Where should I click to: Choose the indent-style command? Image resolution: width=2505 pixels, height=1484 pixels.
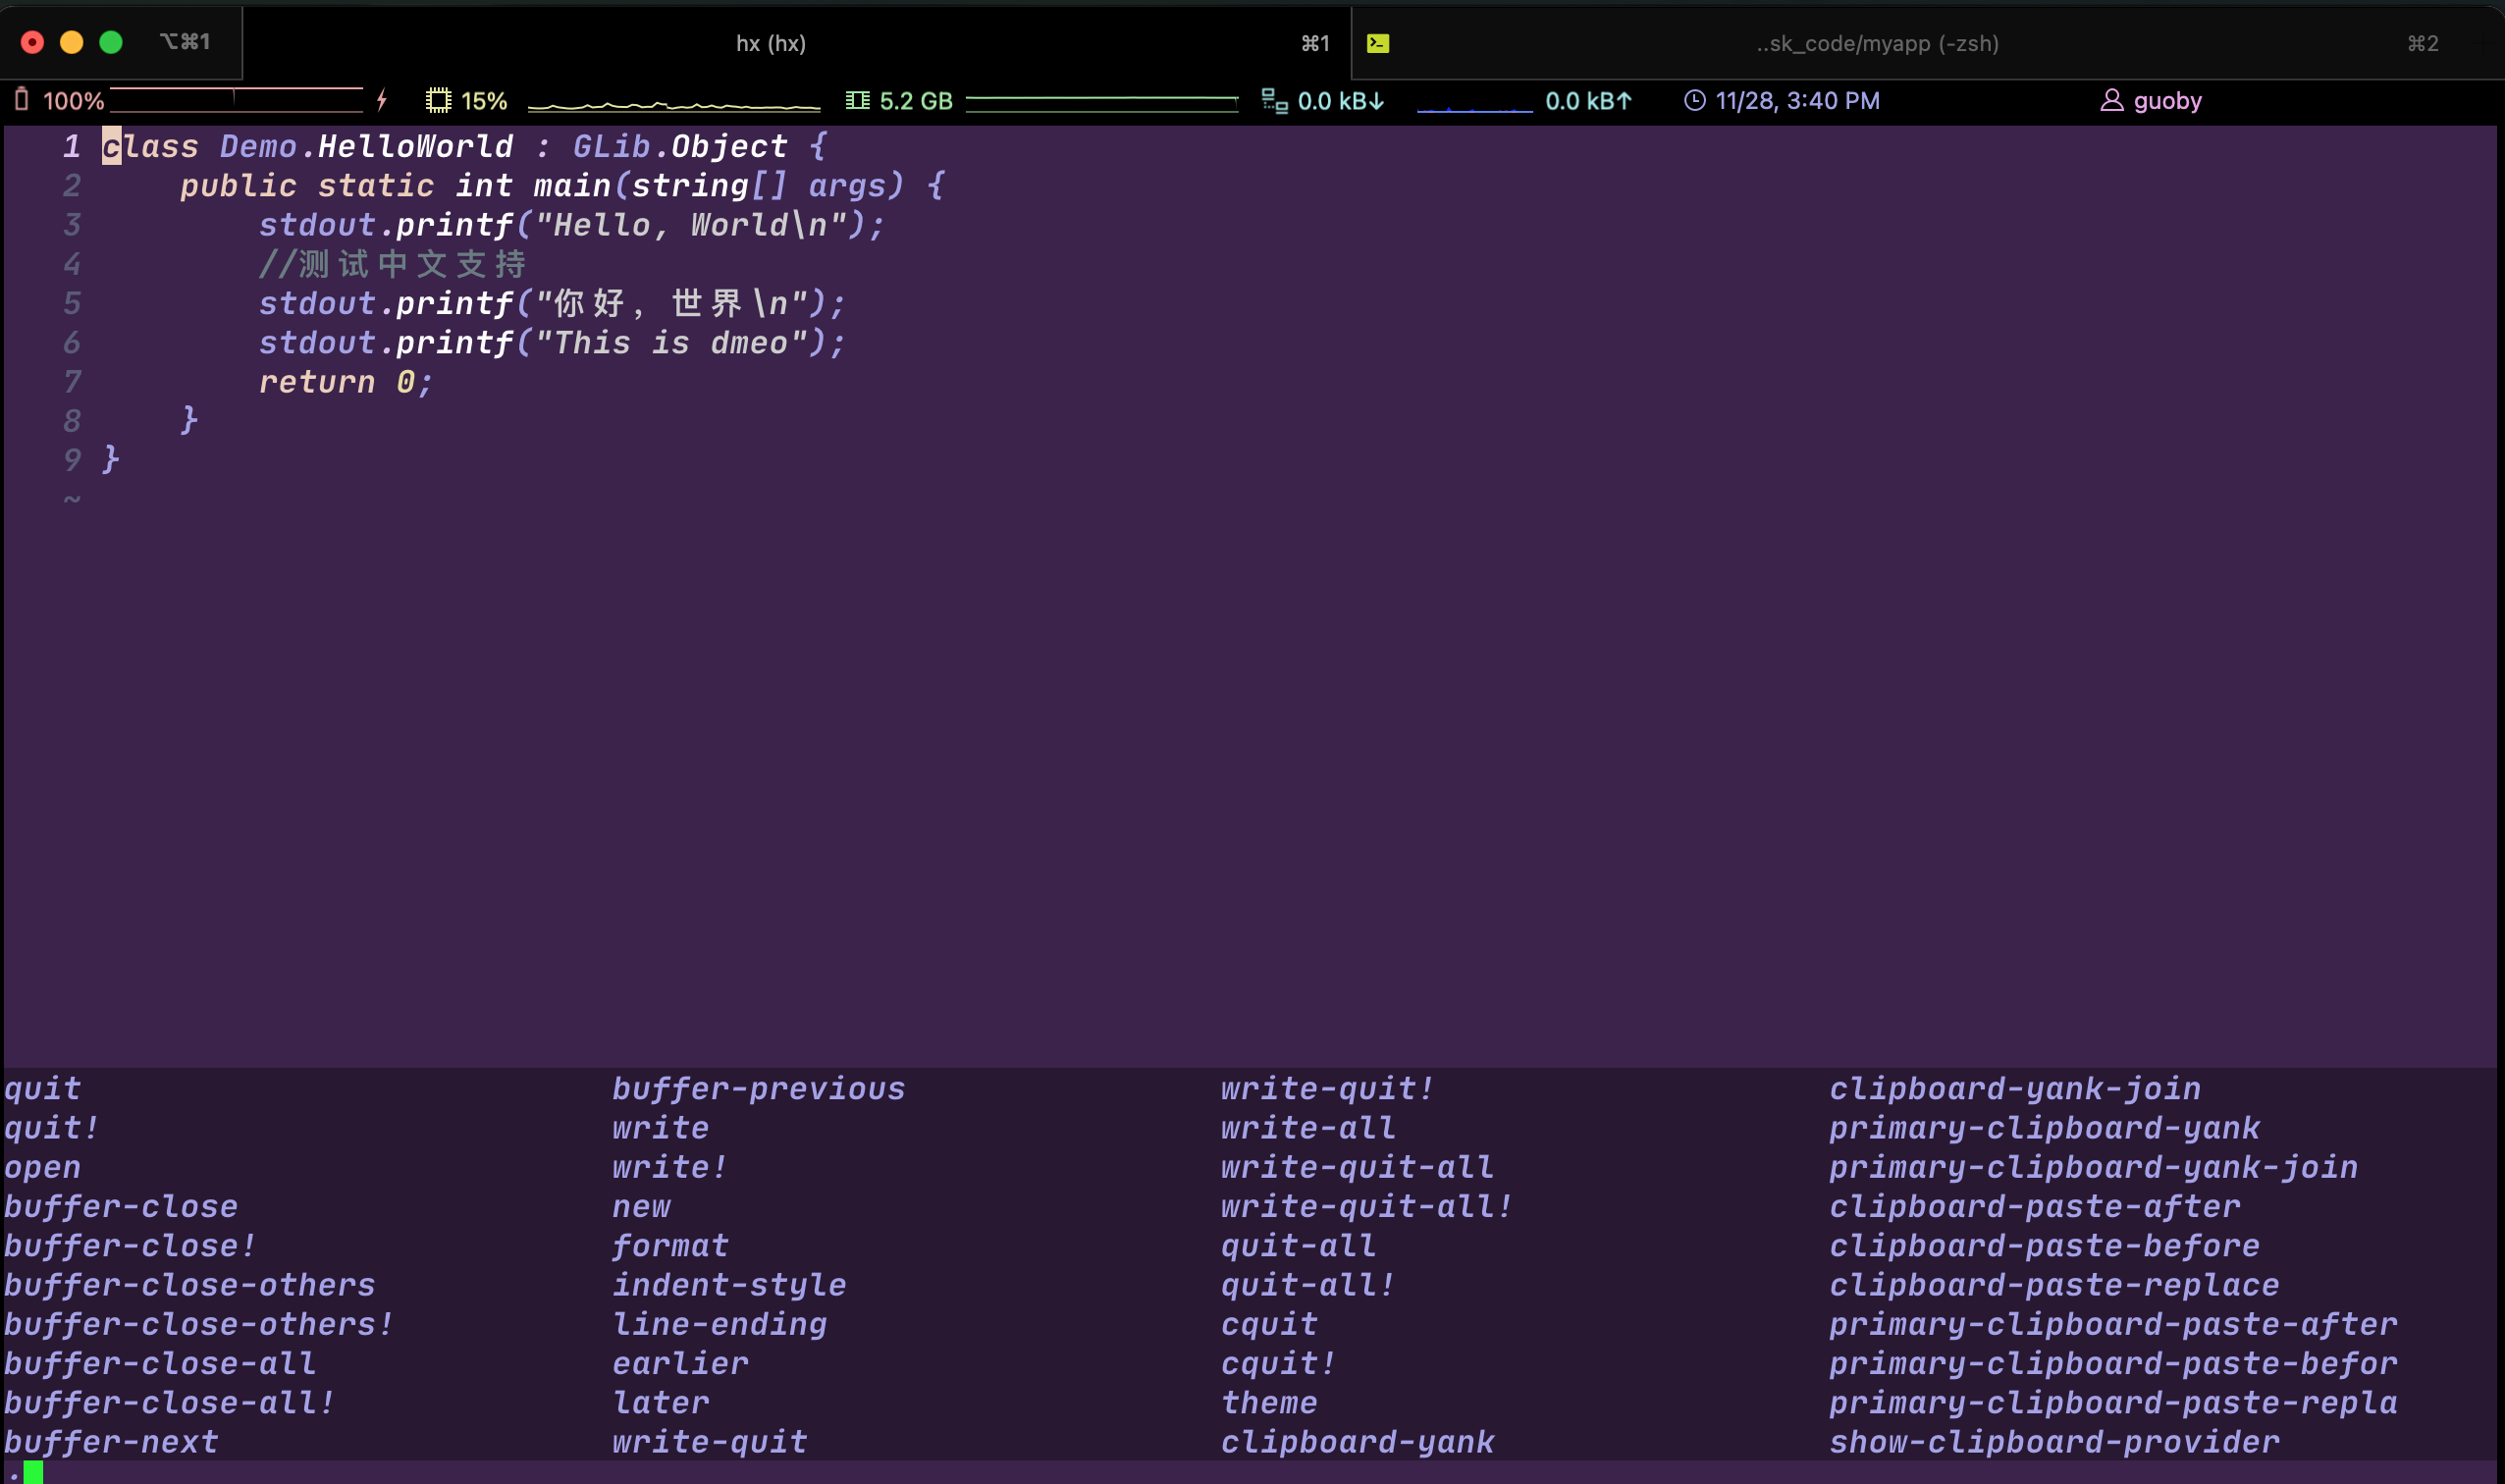[x=729, y=1284]
